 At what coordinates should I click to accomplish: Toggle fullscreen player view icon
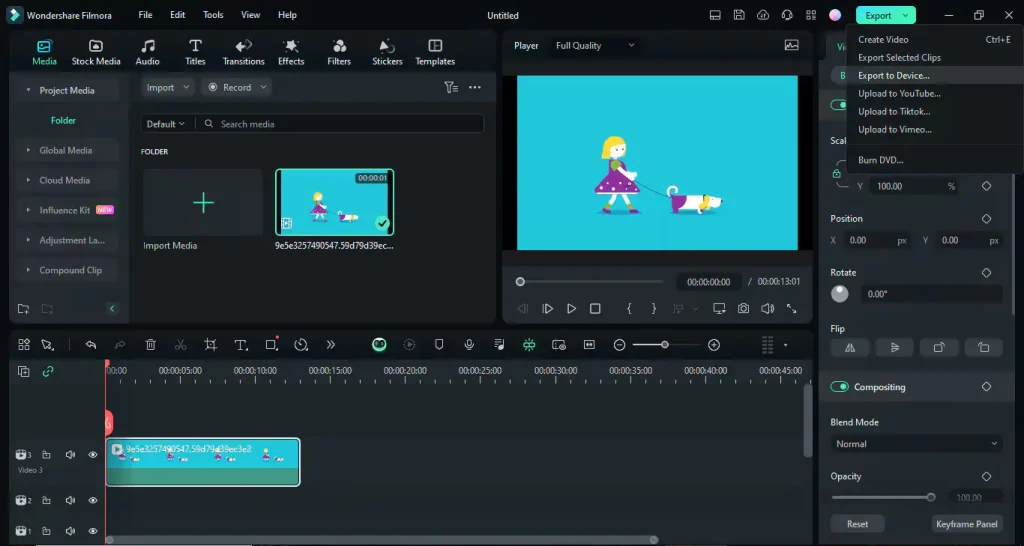pyautogui.click(x=792, y=309)
